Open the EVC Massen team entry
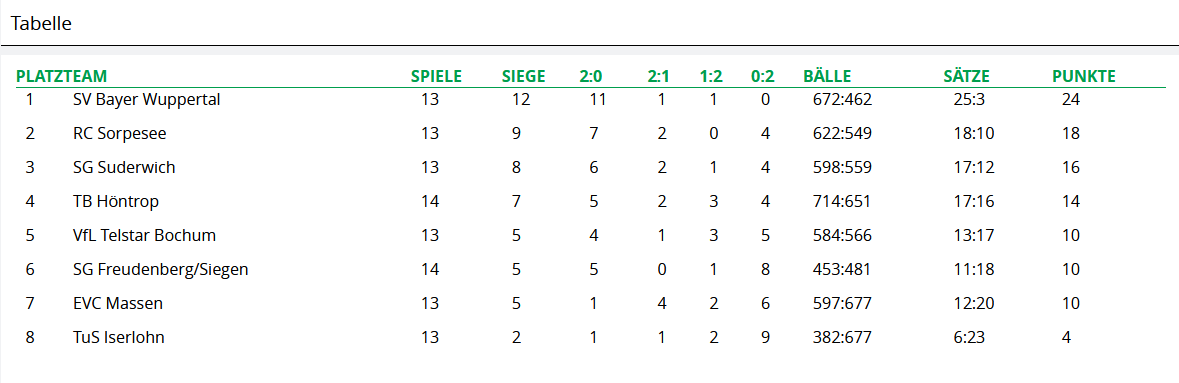 (118, 304)
